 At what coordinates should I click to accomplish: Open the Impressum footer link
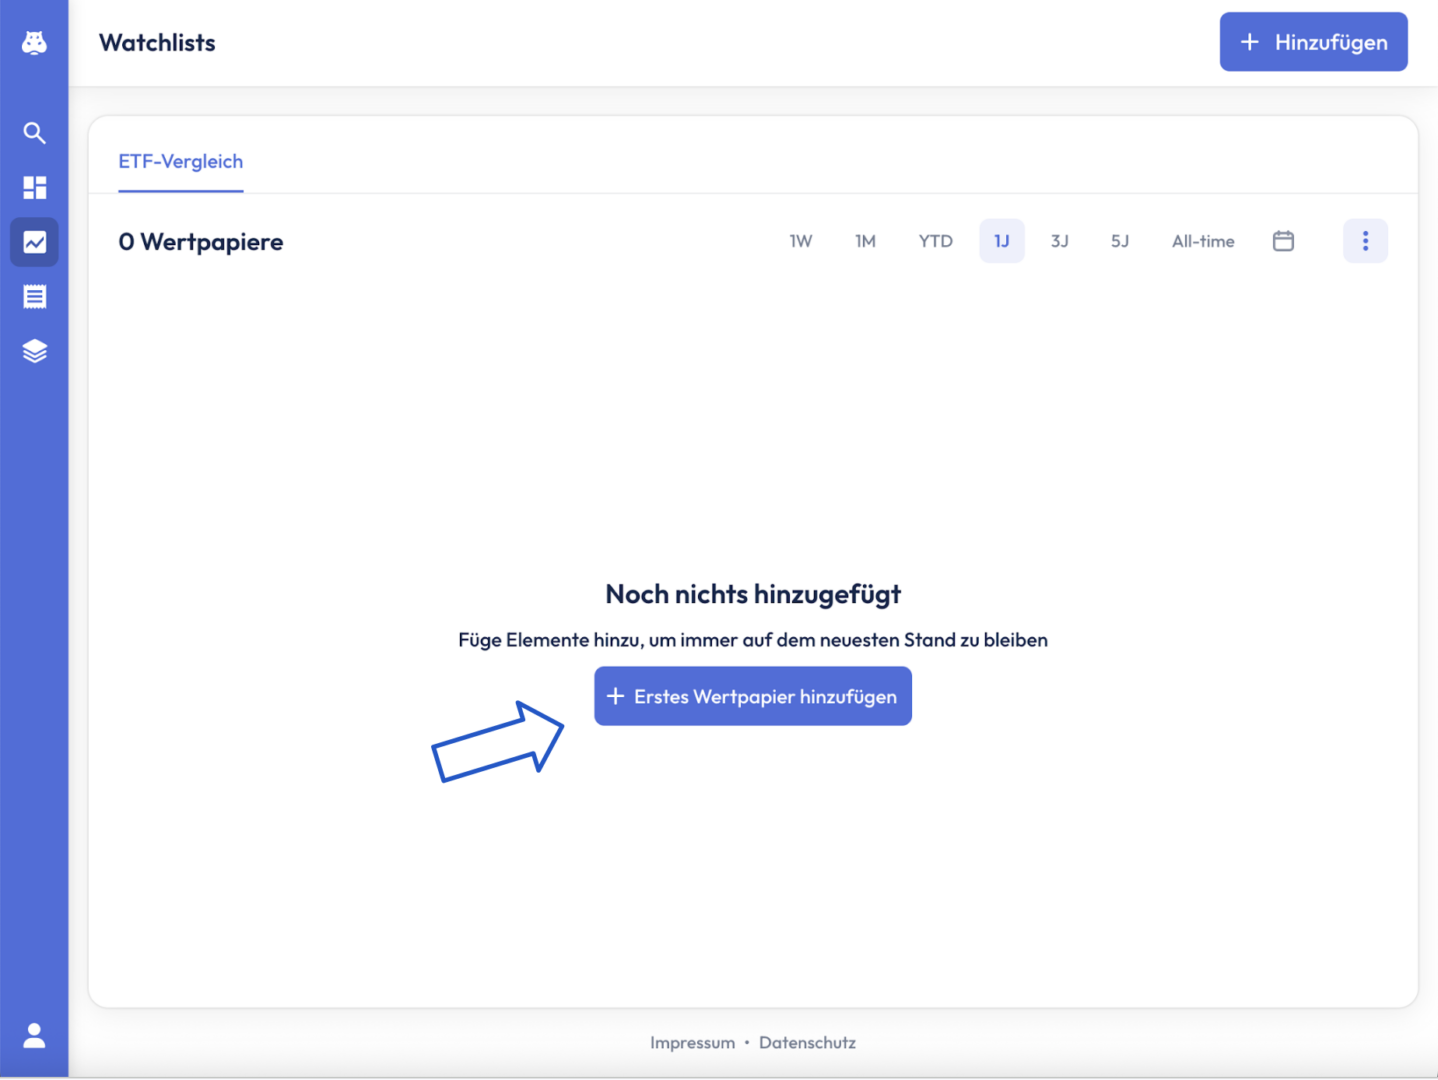tap(692, 1042)
